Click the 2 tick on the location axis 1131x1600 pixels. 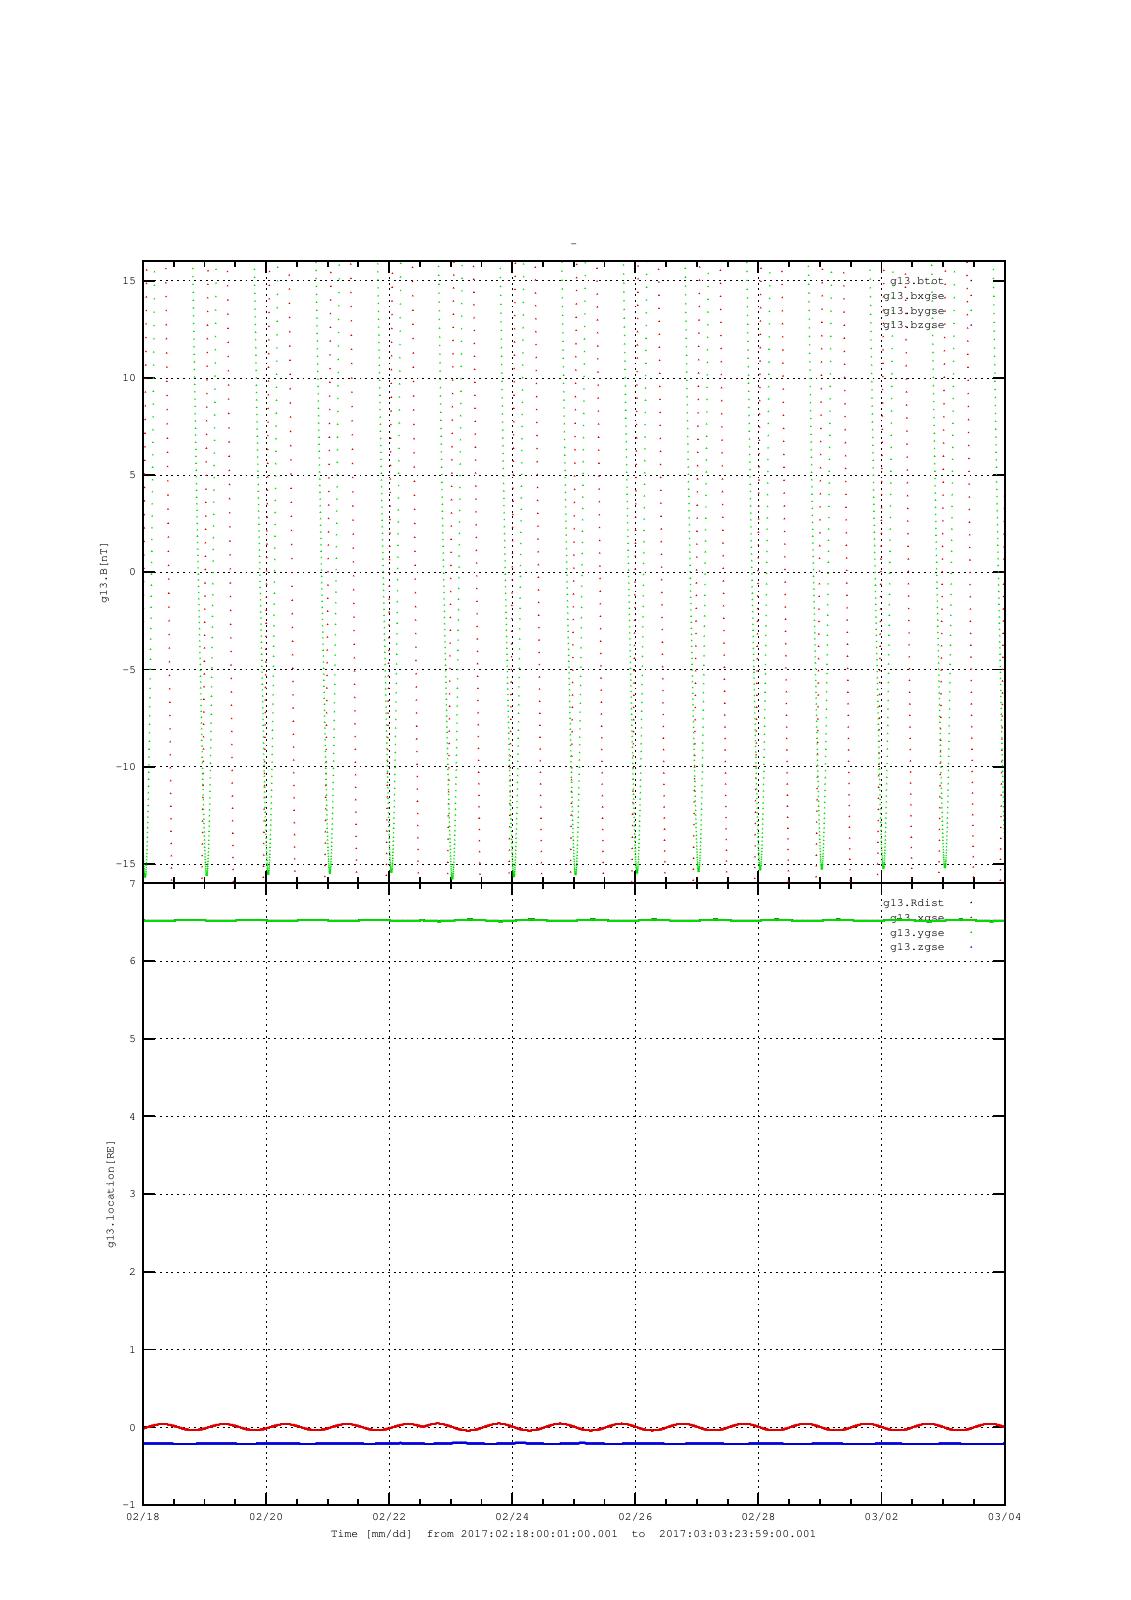tap(132, 1272)
